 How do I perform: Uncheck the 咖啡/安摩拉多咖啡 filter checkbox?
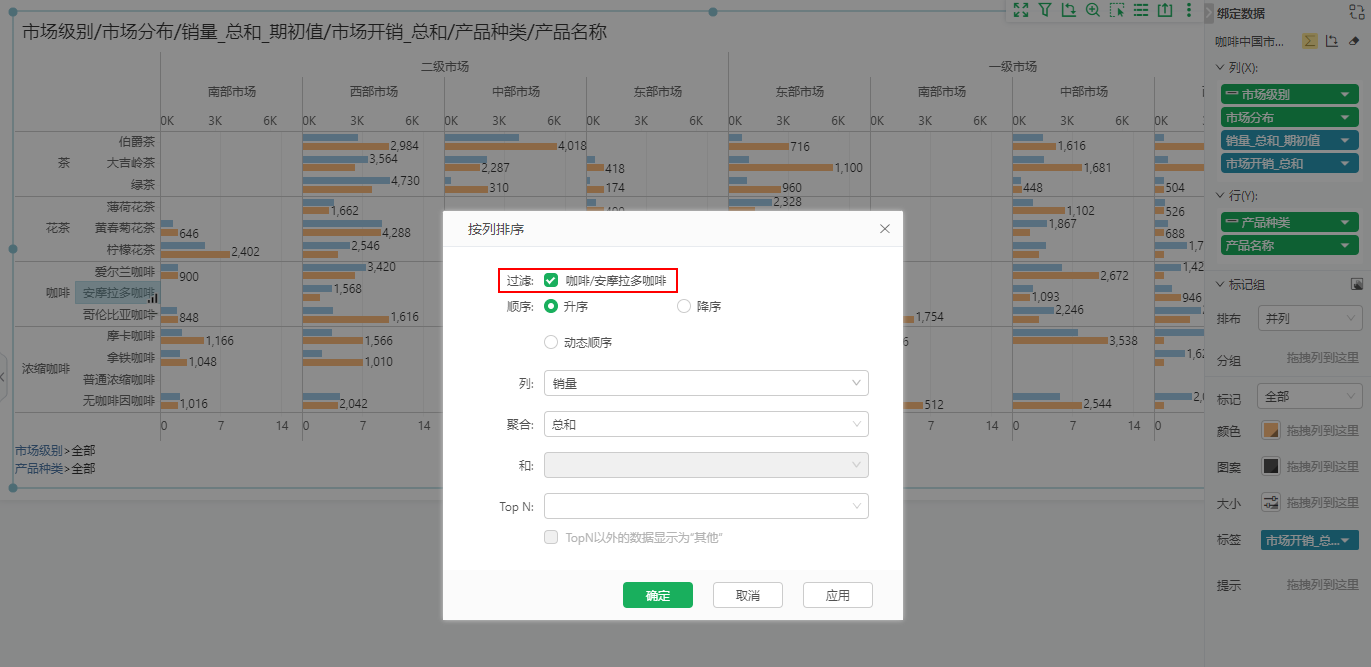551,281
